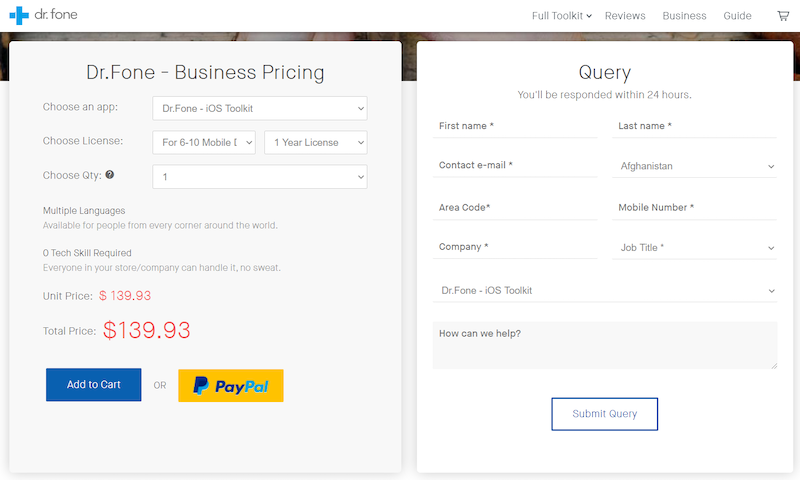Expand the Full Toolkit menu

pyautogui.click(x=562, y=16)
